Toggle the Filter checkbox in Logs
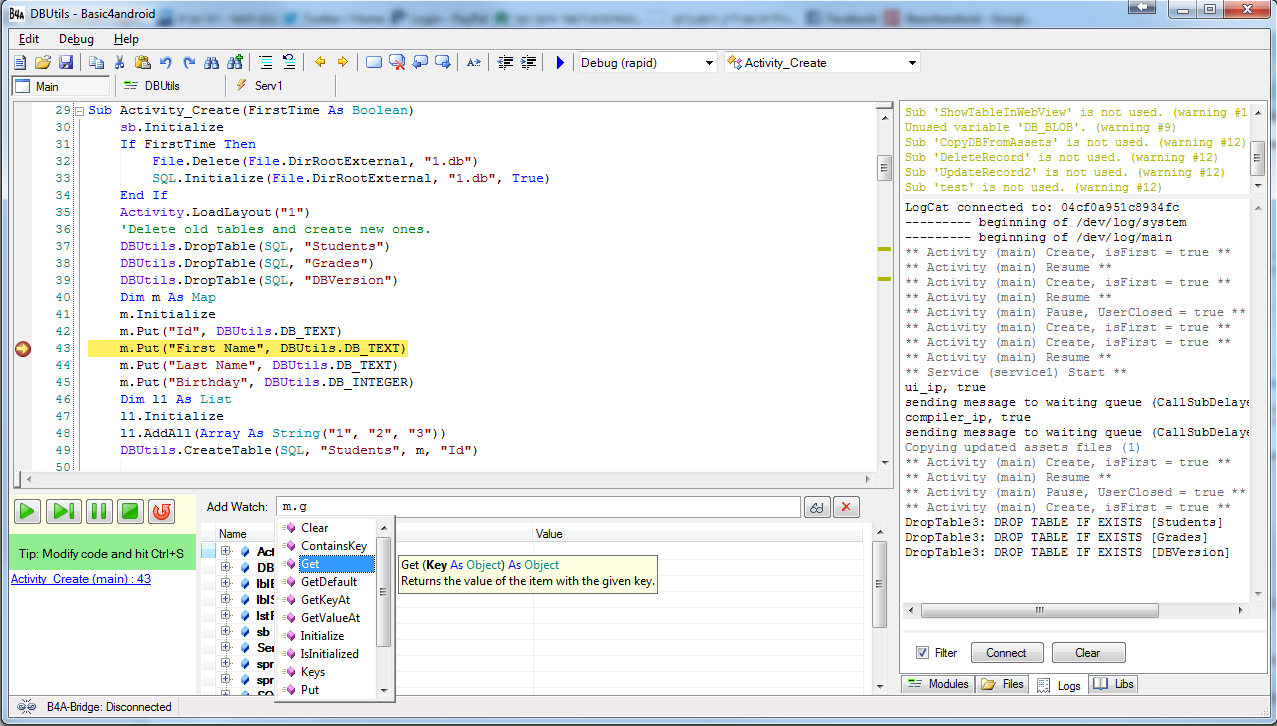The width and height of the screenshot is (1277, 726). pyautogui.click(x=922, y=653)
